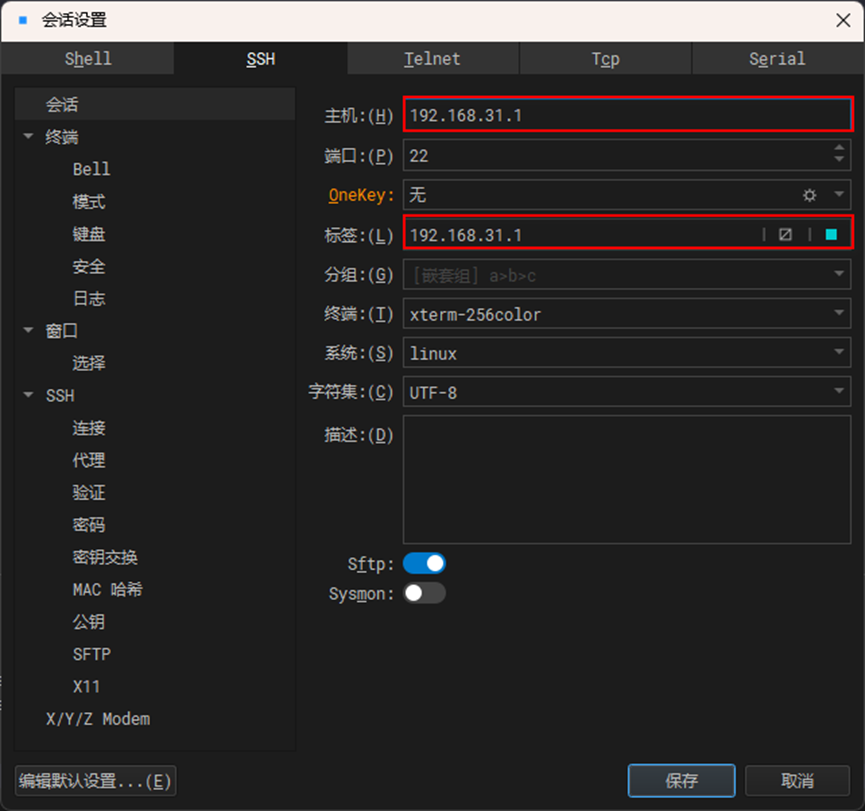This screenshot has height=811, width=865.
Task: Open the OneKey selection dropdown
Action: coord(838,194)
